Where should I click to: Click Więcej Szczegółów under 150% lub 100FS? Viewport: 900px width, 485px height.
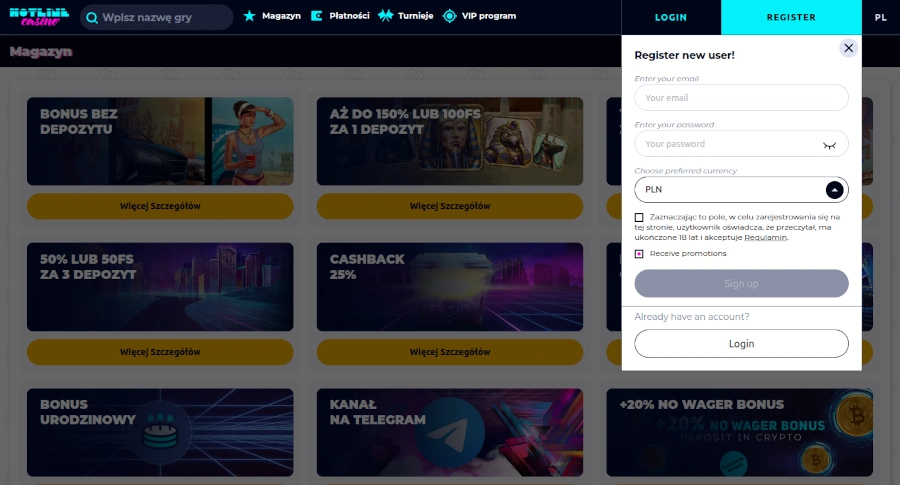(449, 206)
